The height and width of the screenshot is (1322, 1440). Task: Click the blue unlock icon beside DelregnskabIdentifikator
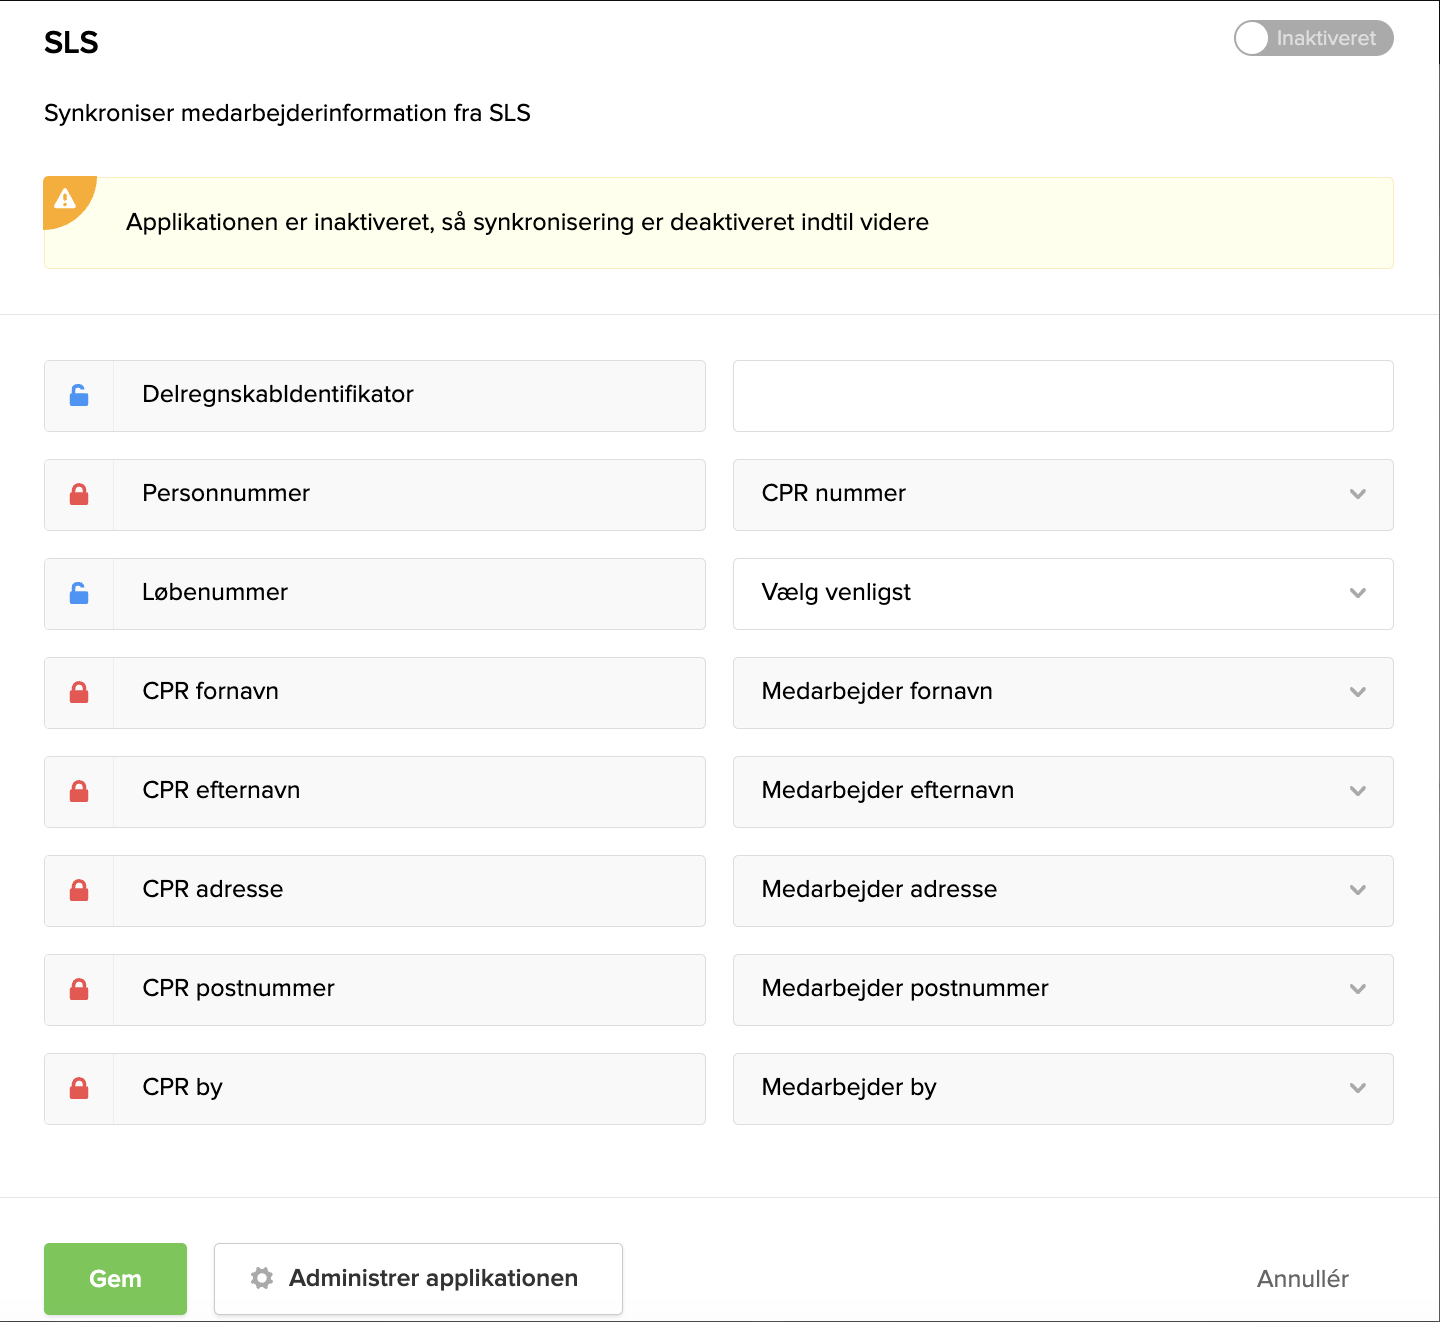[x=79, y=395]
